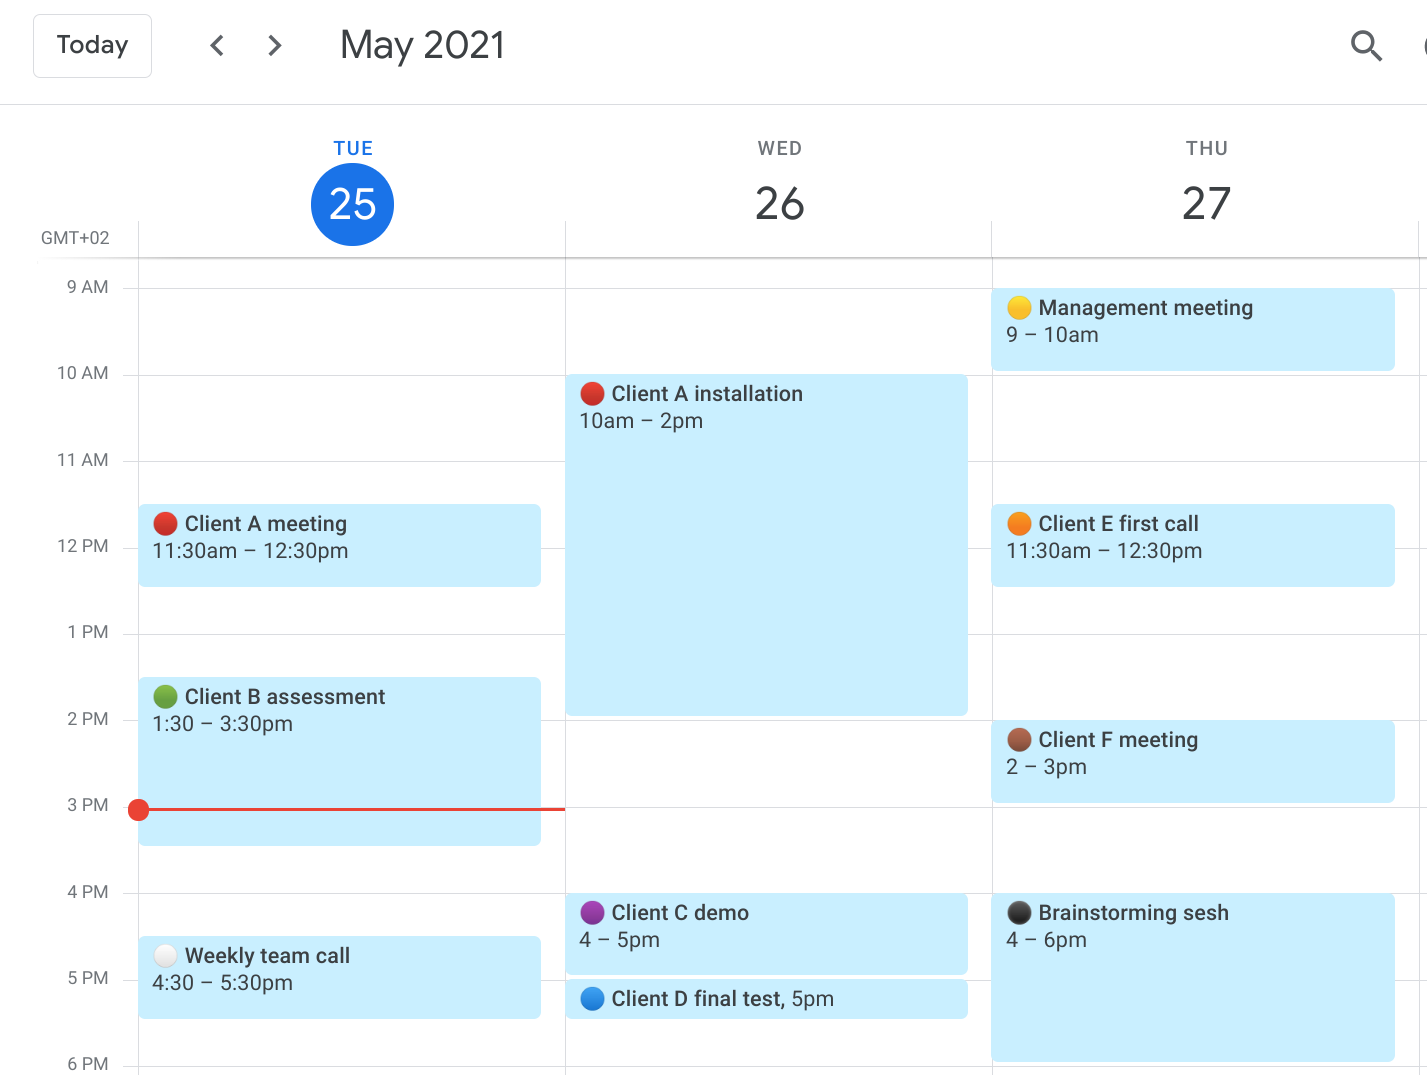Click the current time indicator dot

[x=139, y=809]
